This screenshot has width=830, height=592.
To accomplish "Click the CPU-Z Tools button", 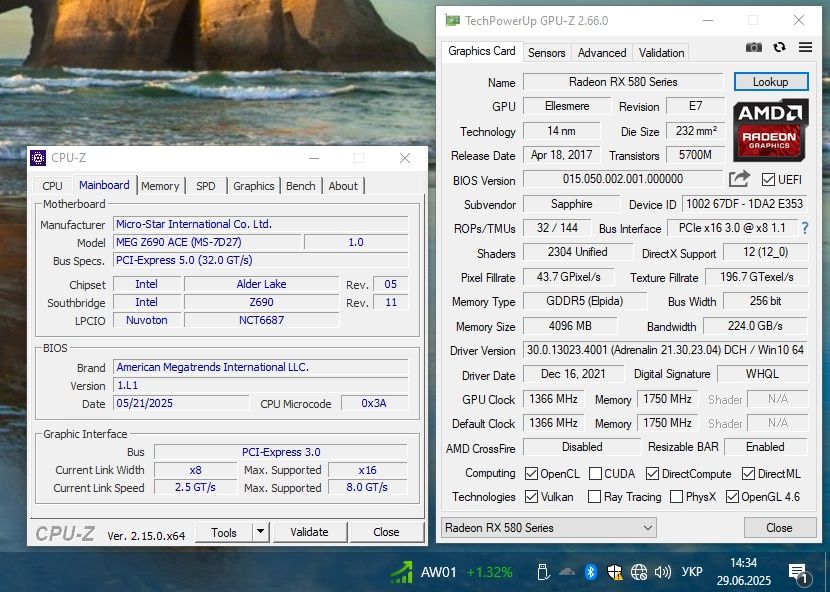I will pyautogui.click(x=224, y=532).
